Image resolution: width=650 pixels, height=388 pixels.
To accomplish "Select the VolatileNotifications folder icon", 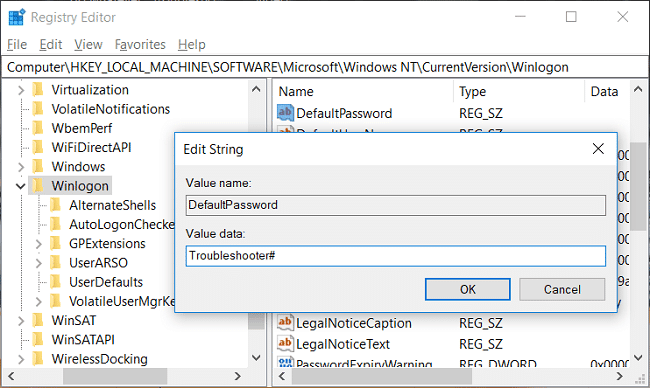I will point(38,109).
